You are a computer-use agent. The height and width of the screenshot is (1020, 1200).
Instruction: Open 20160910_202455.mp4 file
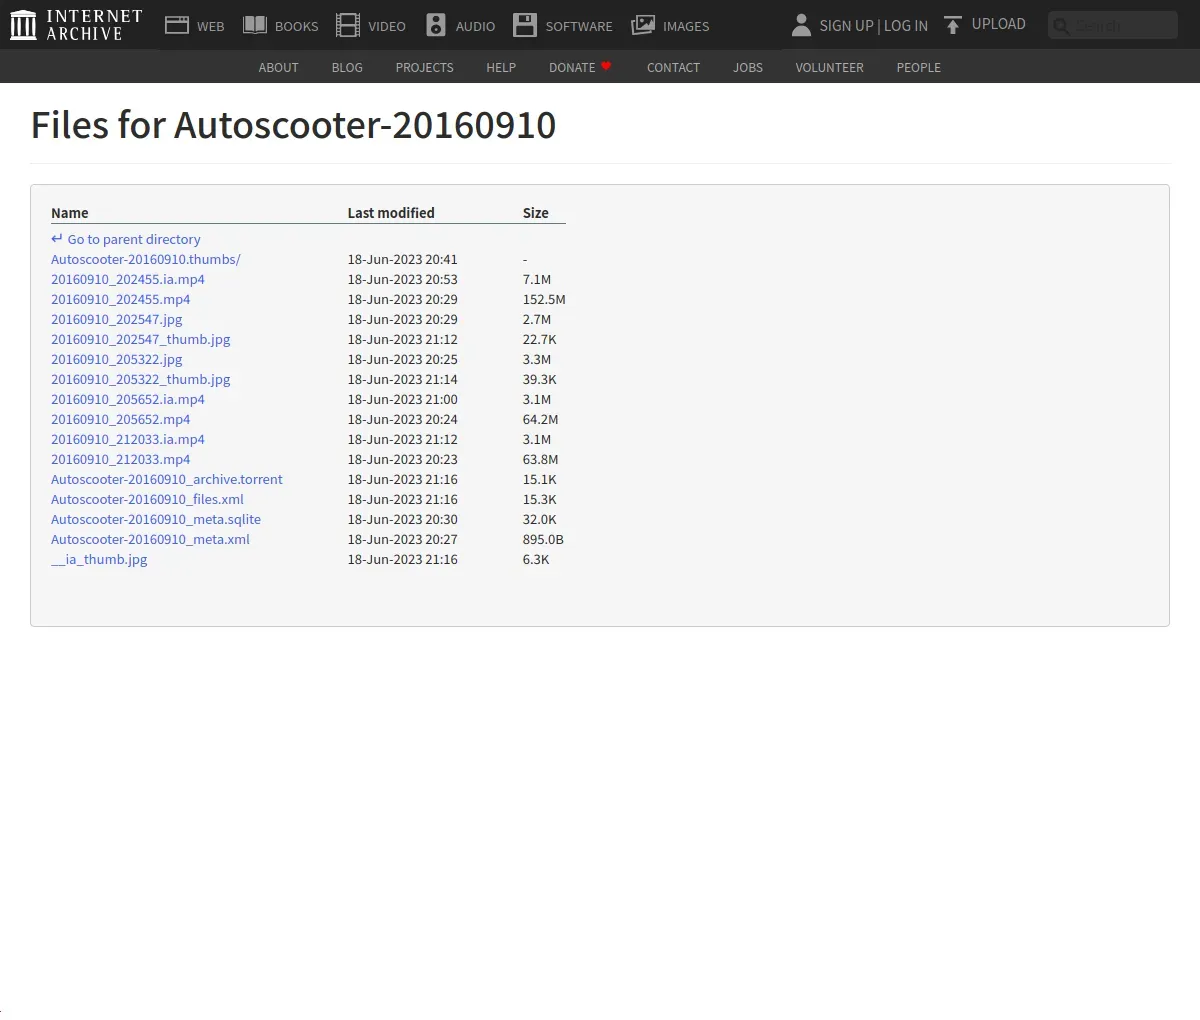click(120, 299)
